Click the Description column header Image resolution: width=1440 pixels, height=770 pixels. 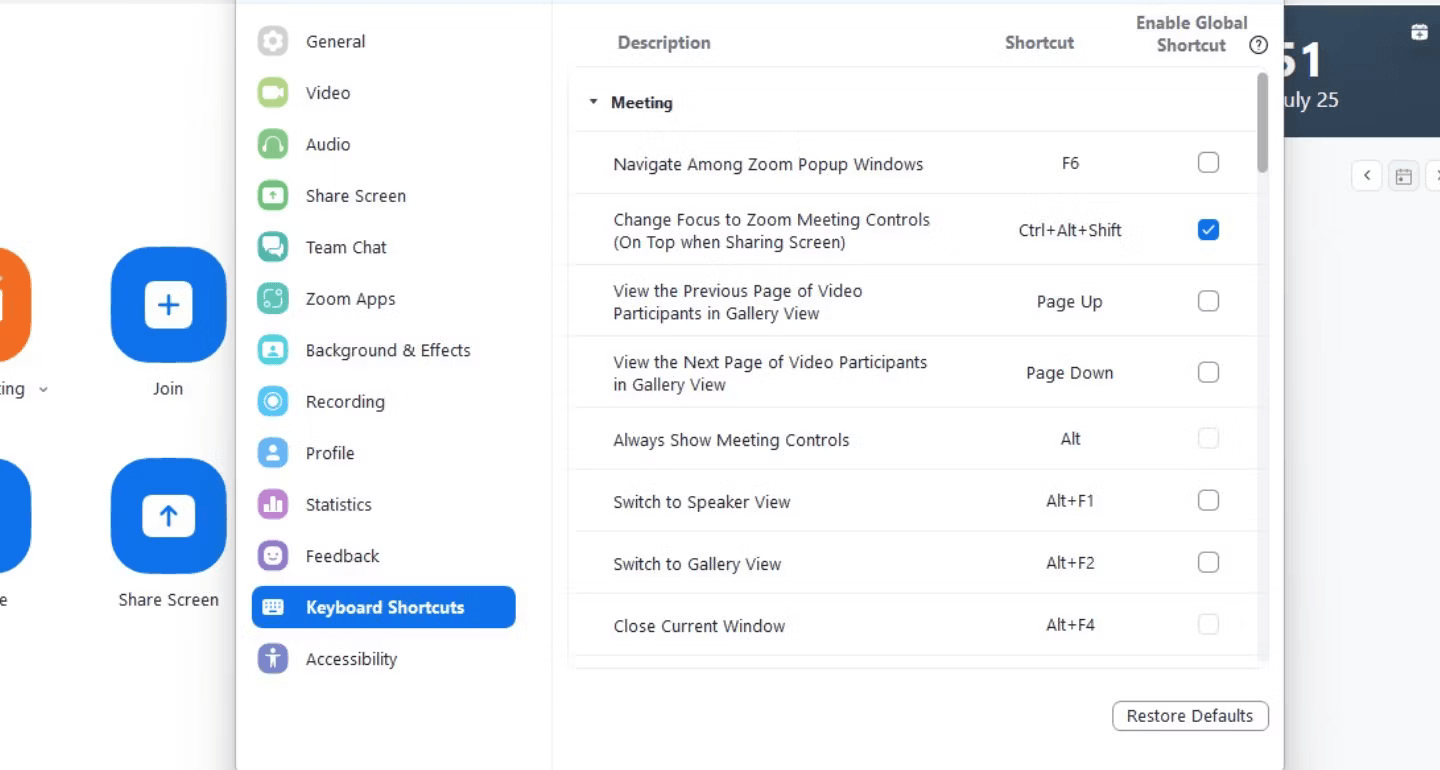[x=664, y=42]
